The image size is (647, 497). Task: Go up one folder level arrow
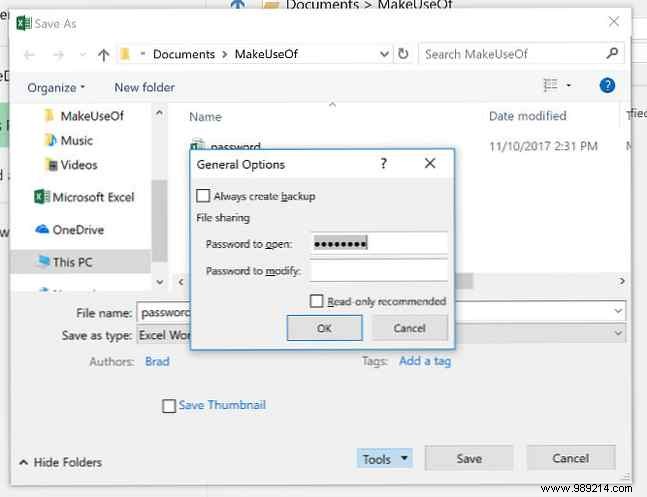point(104,54)
